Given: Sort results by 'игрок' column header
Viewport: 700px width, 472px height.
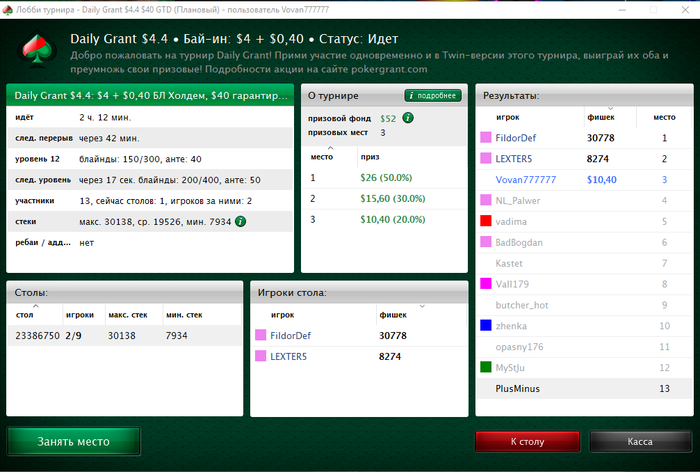Looking at the screenshot, I should 531,117.
